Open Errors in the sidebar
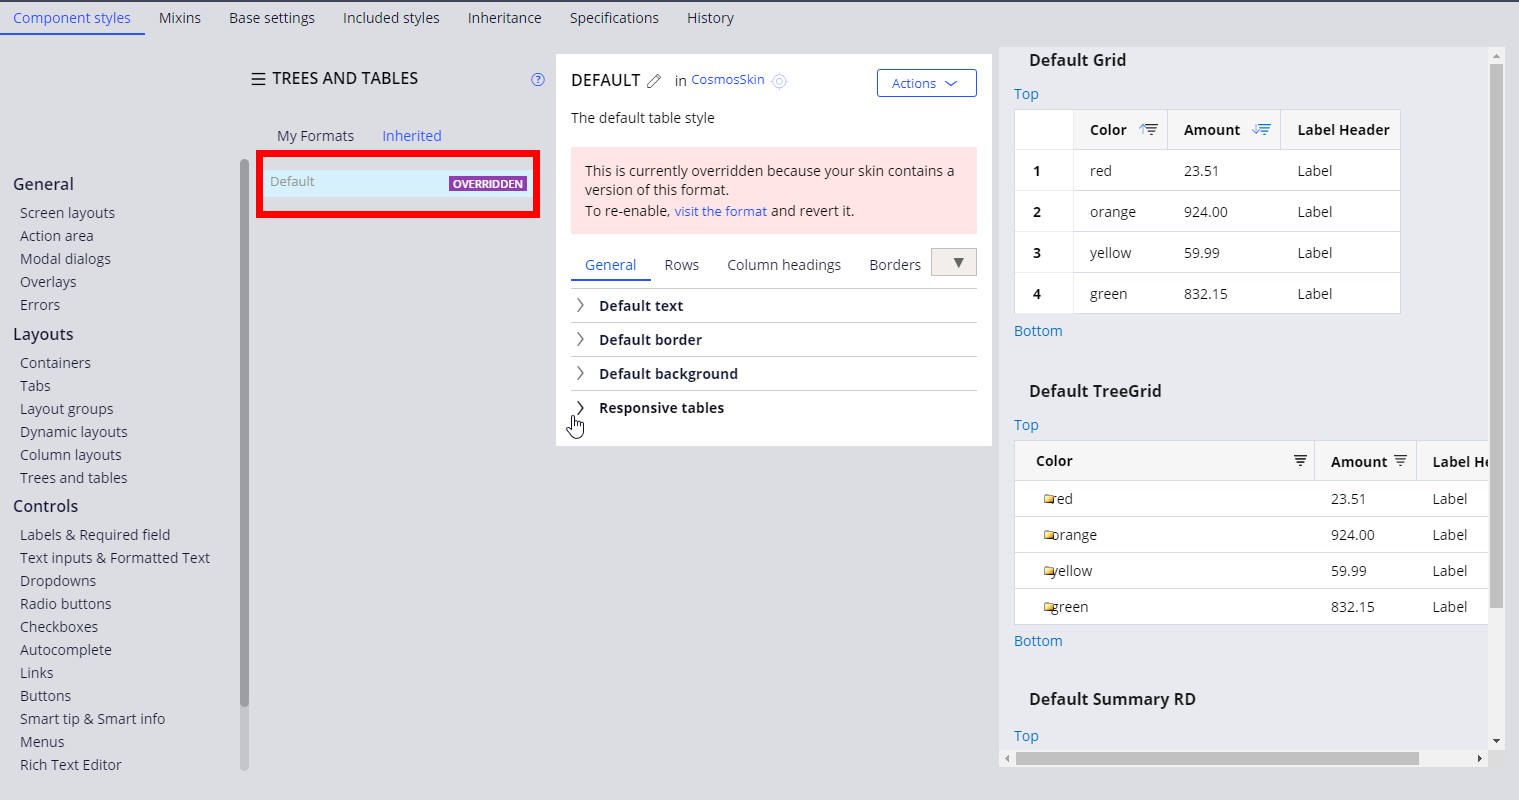Image resolution: width=1519 pixels, height=800 pixels. click(40, 305)
